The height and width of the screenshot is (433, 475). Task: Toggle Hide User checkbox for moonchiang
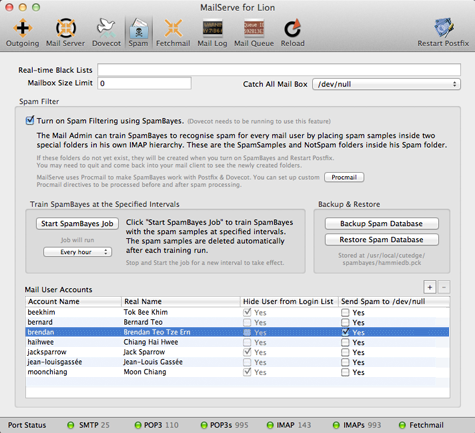(x=247, y=372)
